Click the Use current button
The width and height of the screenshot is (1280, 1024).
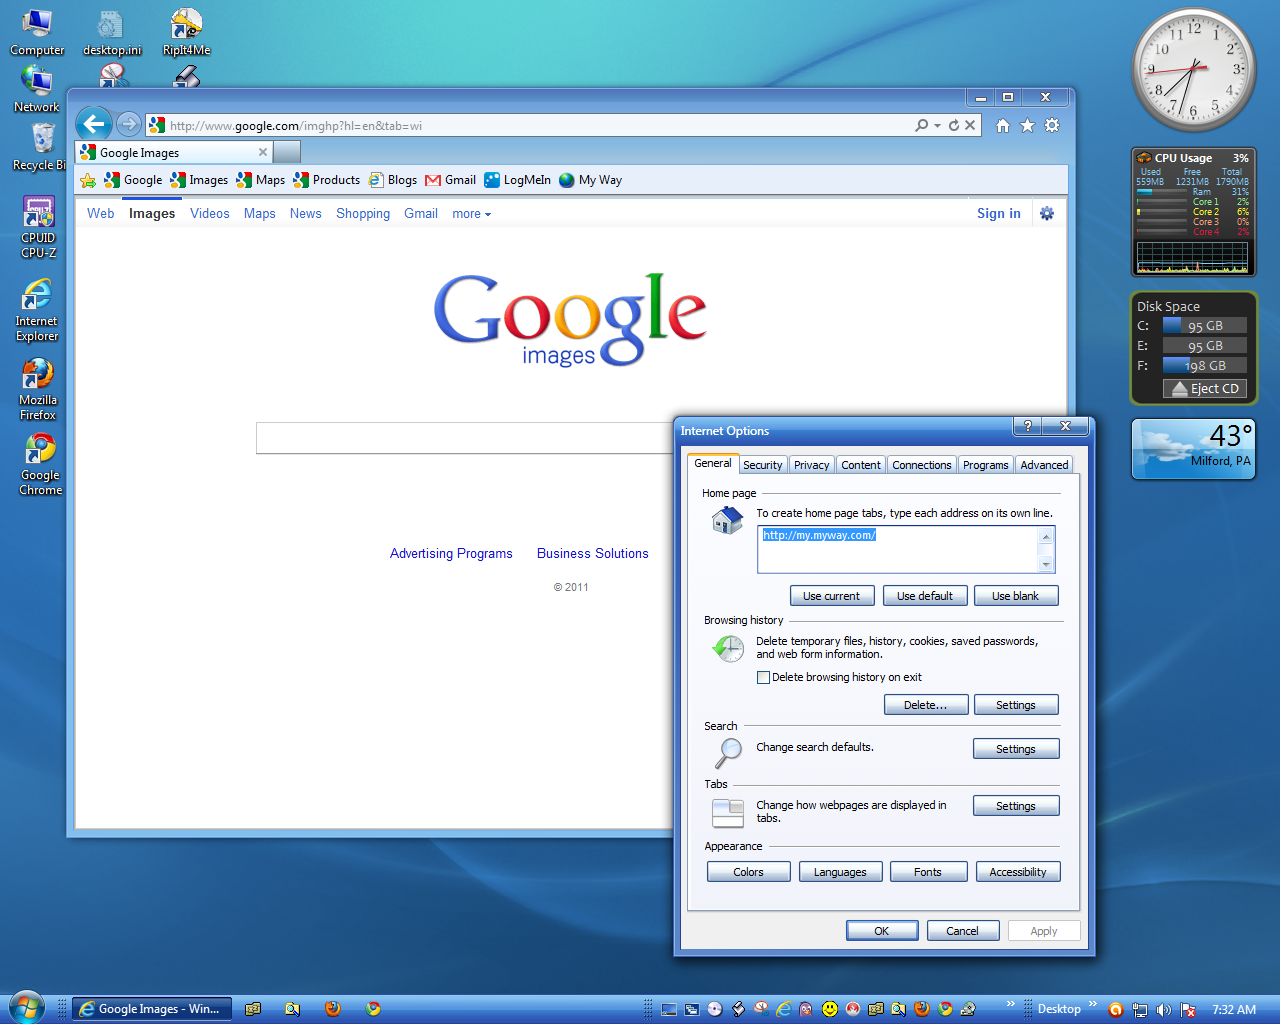click(832, 596)
